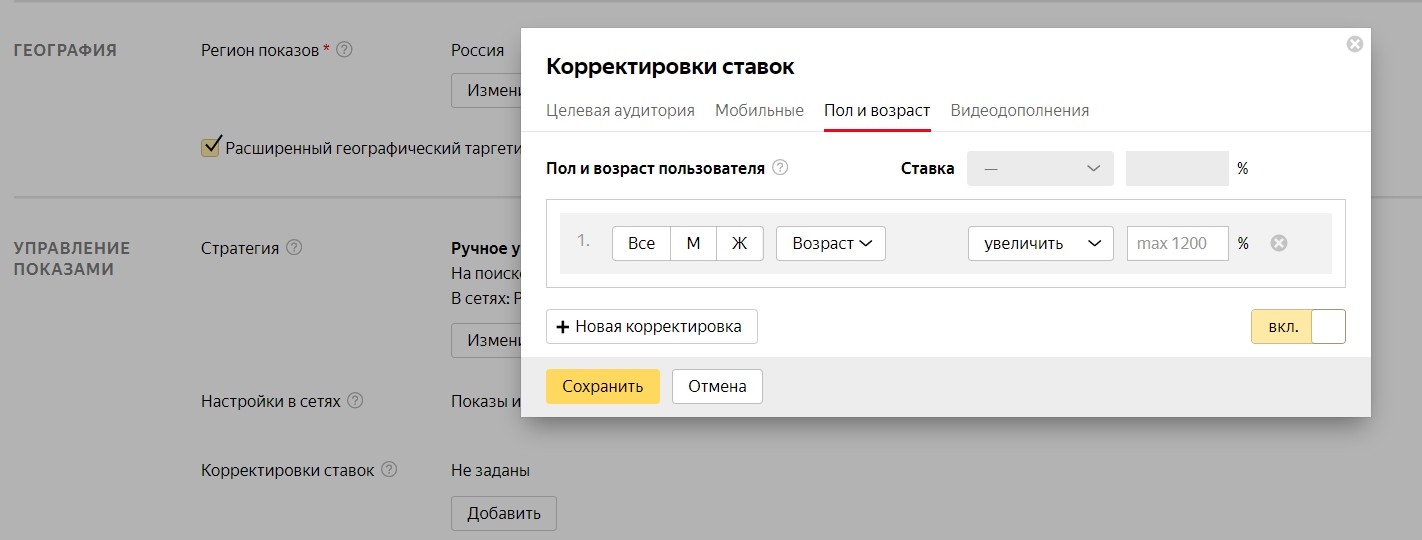
Task: Click help icon next to Регион показов
Action: [x=344, y=50]
